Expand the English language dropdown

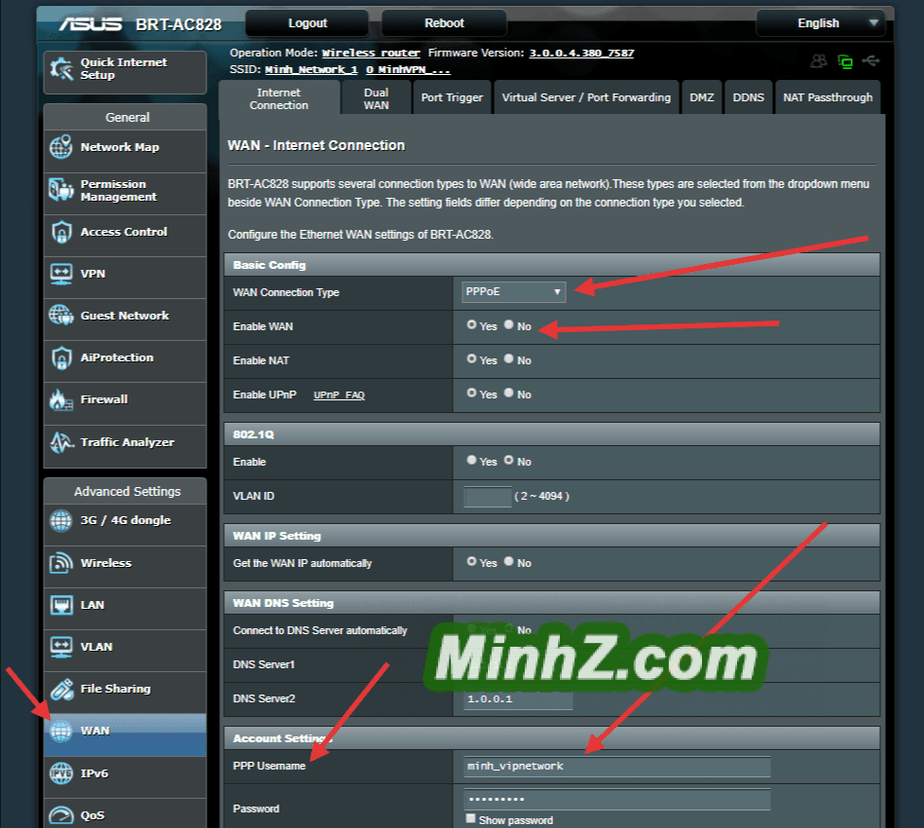(x=820, y=23)
